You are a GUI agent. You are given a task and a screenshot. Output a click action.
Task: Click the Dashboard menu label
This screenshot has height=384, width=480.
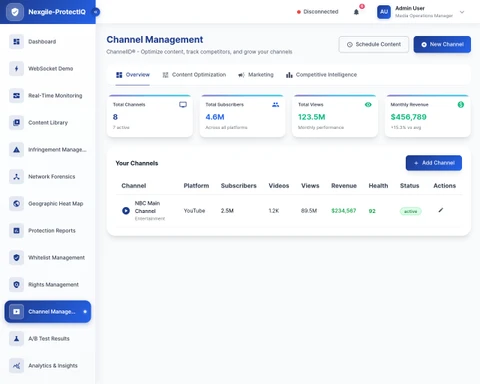42,42
